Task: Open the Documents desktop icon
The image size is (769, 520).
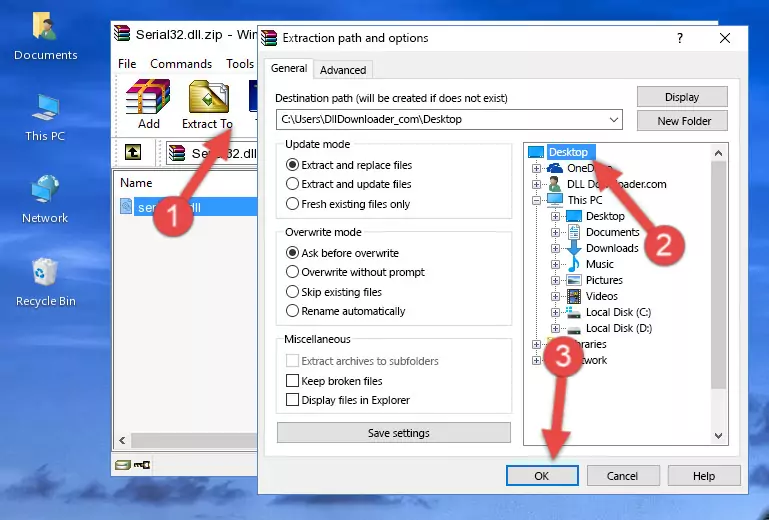Action: 45,37
